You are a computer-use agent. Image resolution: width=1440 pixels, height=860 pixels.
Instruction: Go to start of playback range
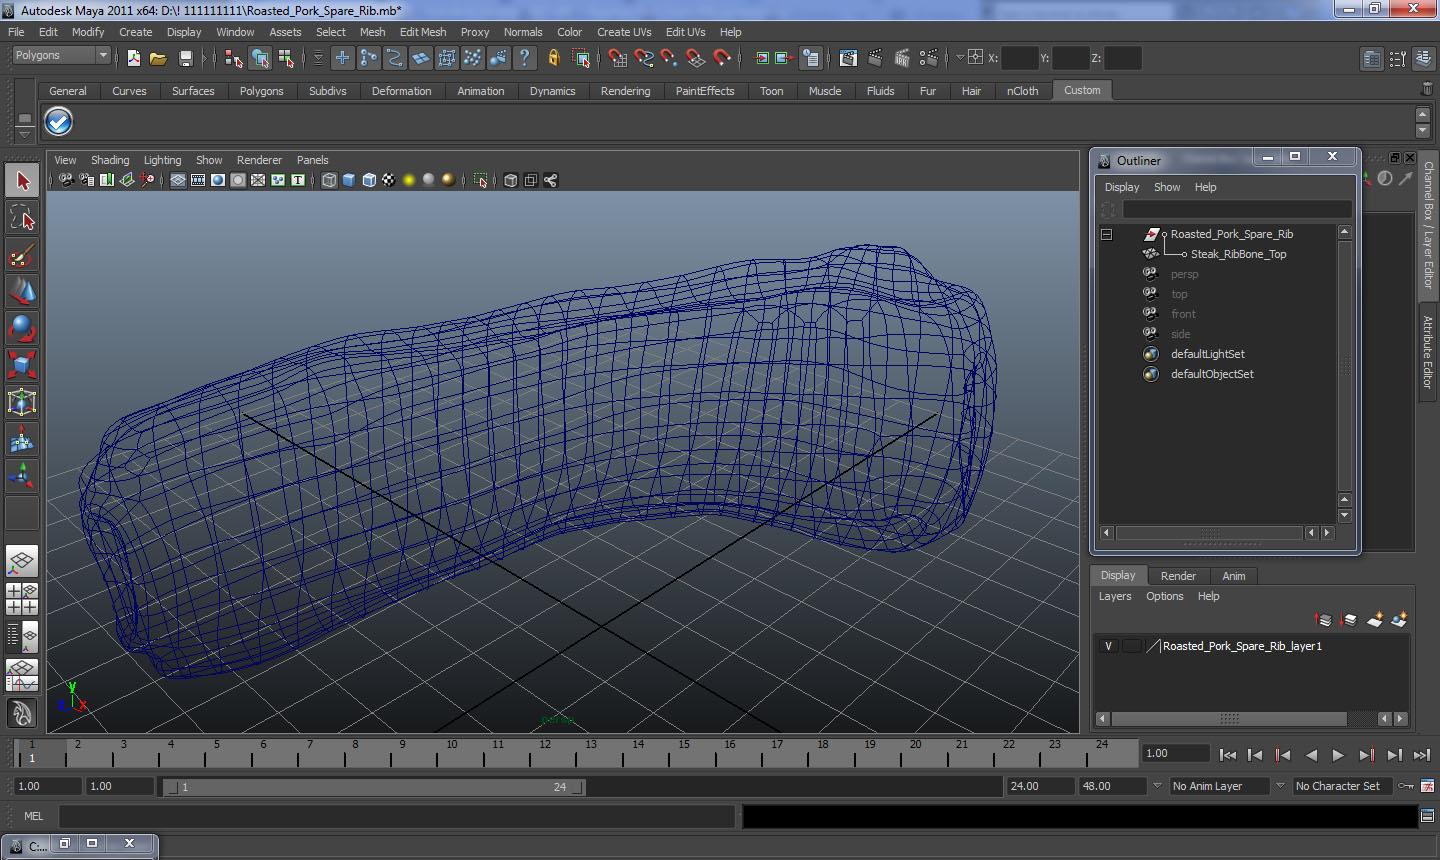[1228, 755]
